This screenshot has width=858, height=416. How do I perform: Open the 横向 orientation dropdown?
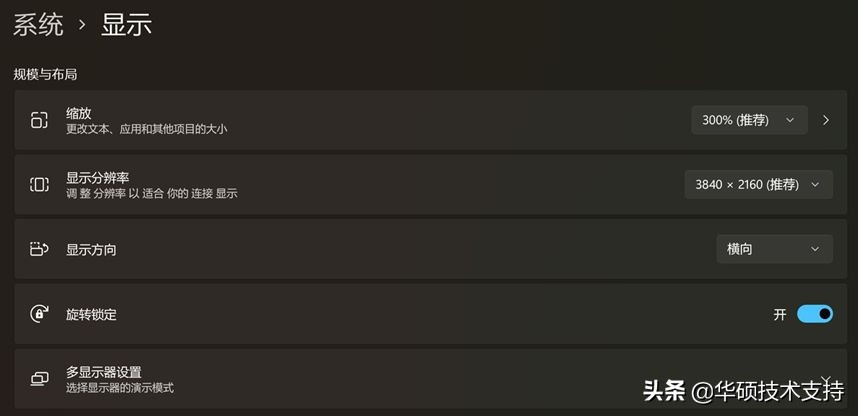(774, 249)
